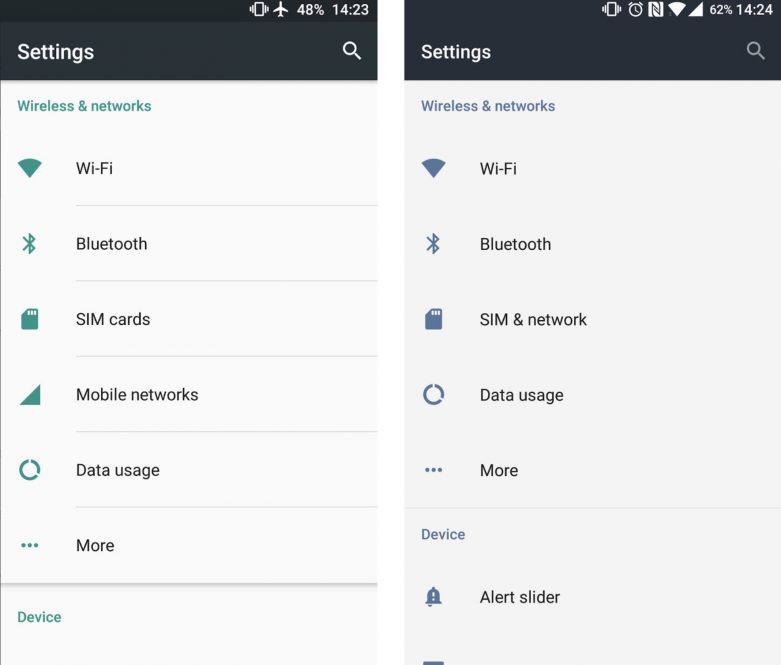Screen dimensions: 781x665
Task: Open Data usage on right screen
Action: pos(592,395)
